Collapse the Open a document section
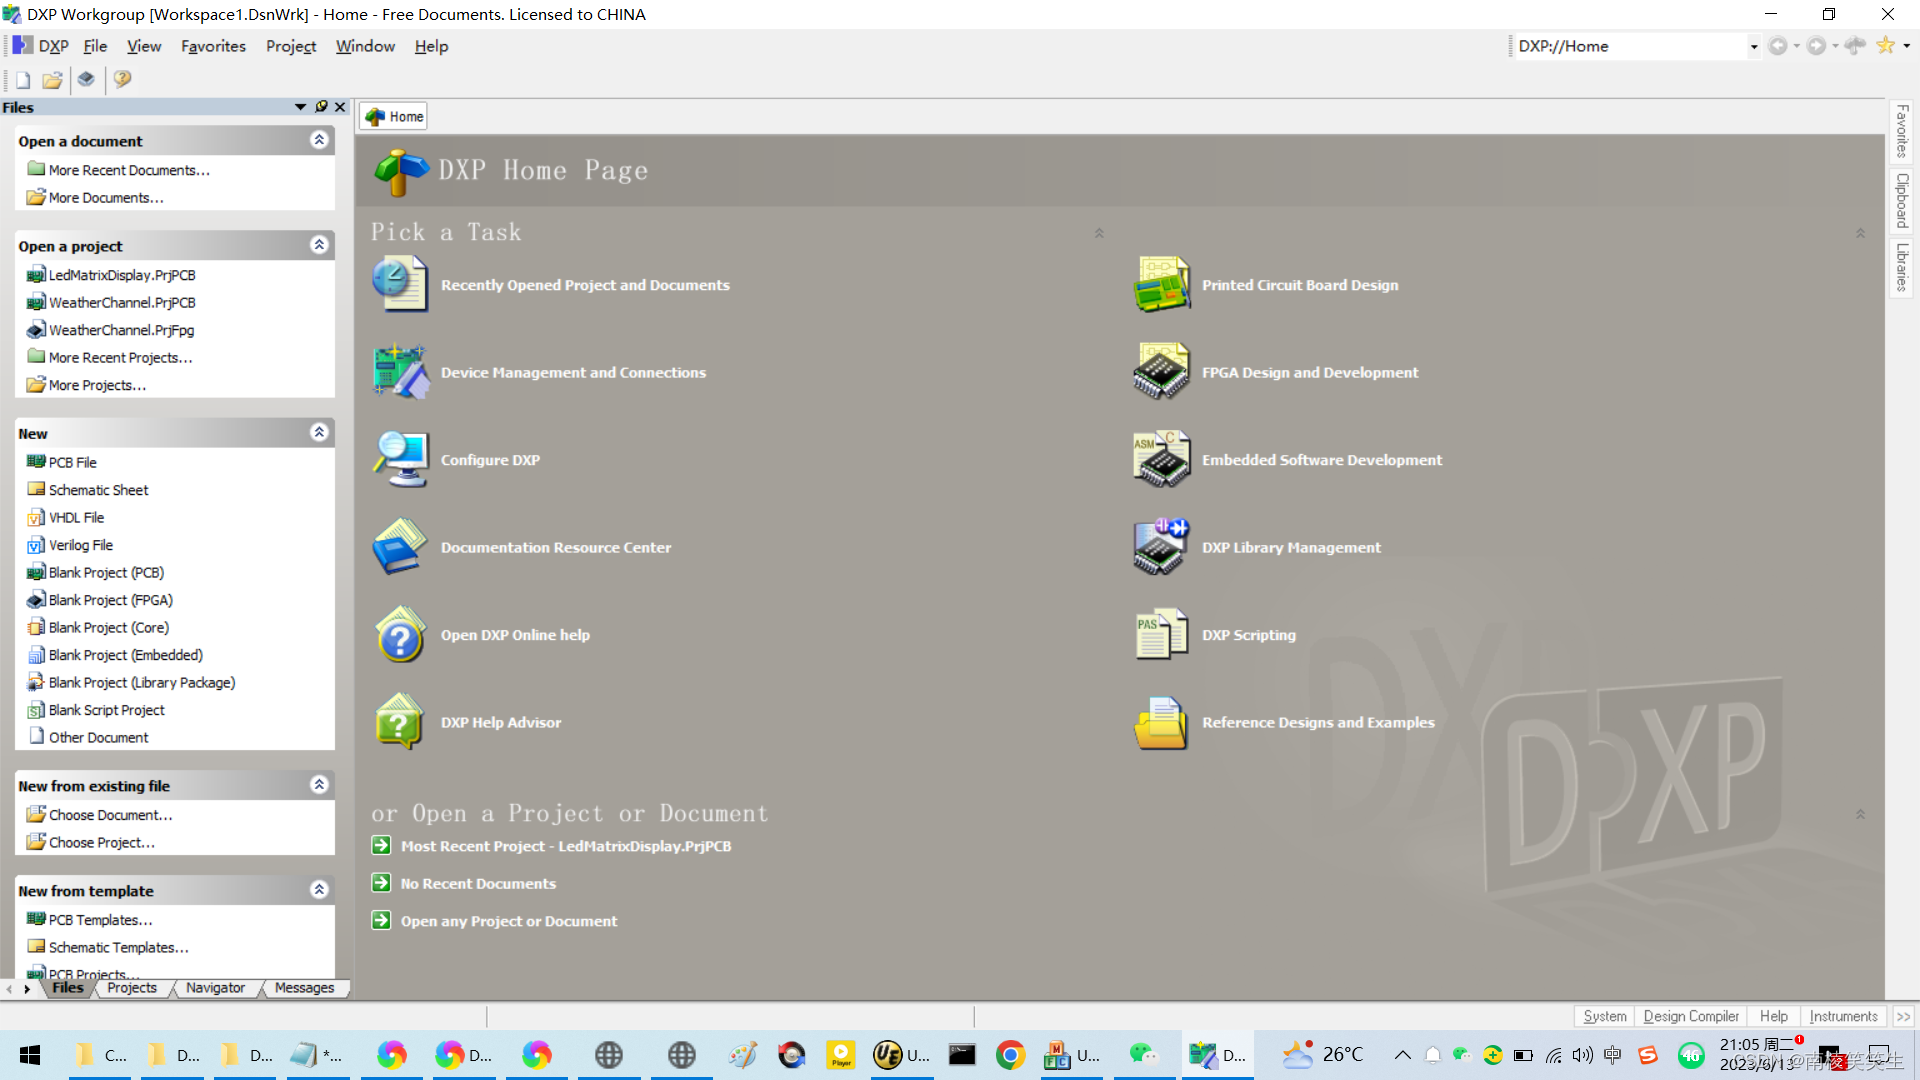The image size is (1920, 1080). click(x=319, y=140)
